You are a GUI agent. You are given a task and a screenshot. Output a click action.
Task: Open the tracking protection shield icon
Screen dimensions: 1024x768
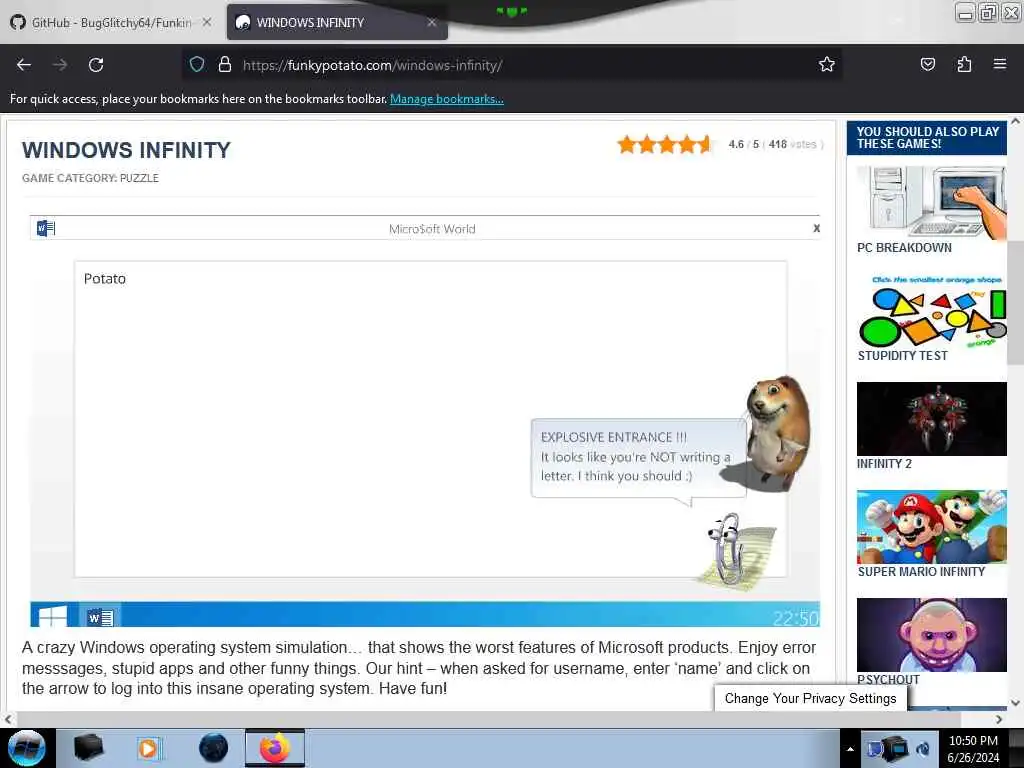[x=197, y=65]
